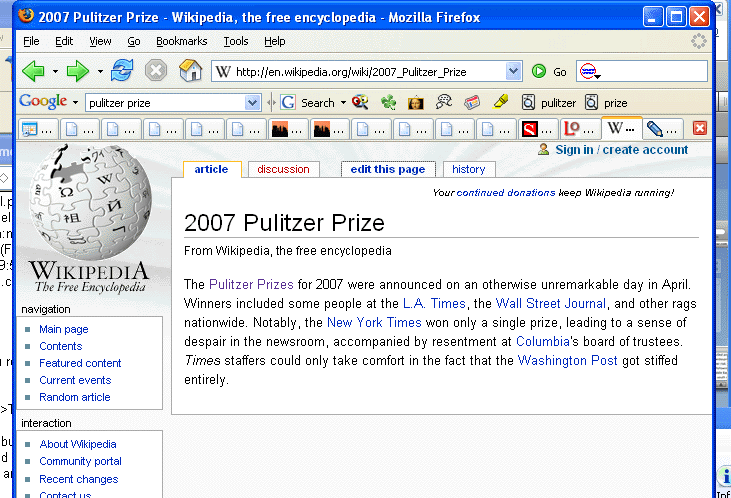This screenshot has height=498, width=731.
Task: Click the green Back arrow button
Action: coord(33,71)
